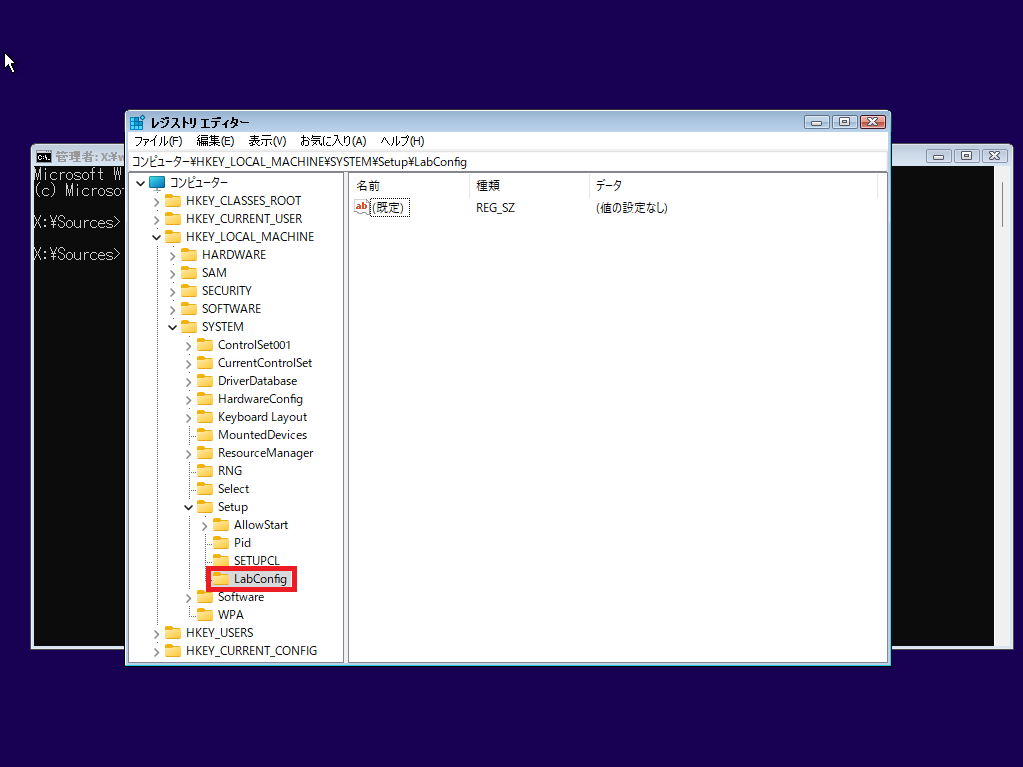Collapse the Setup key chevron
Viewport: 1023px width, 767px height.
coord(189,507)
